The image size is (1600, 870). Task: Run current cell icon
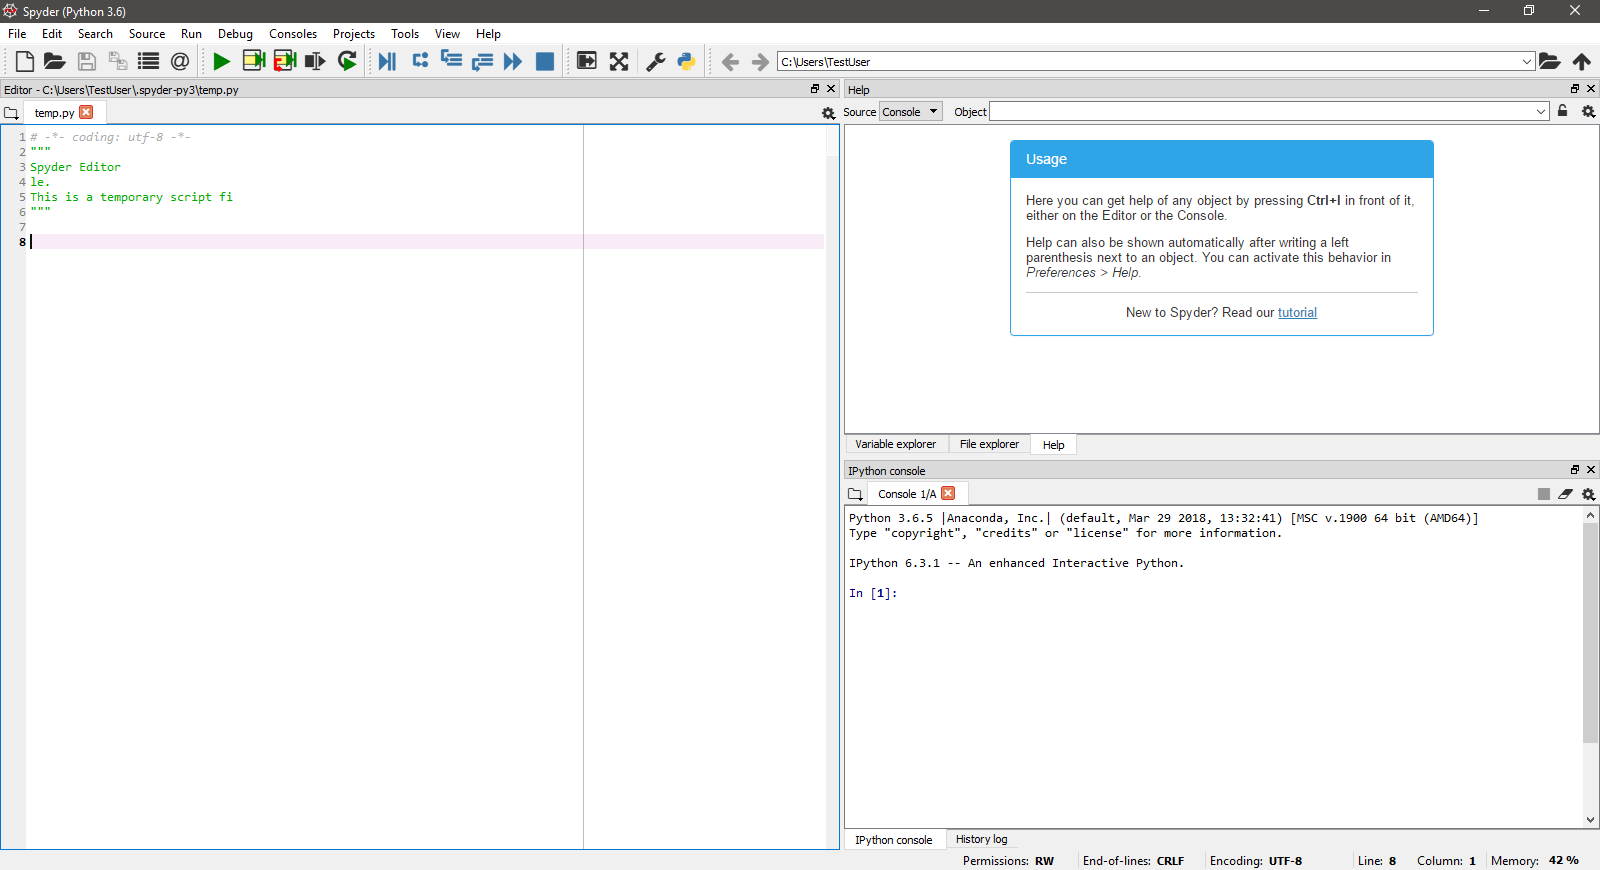click(254, 61)
